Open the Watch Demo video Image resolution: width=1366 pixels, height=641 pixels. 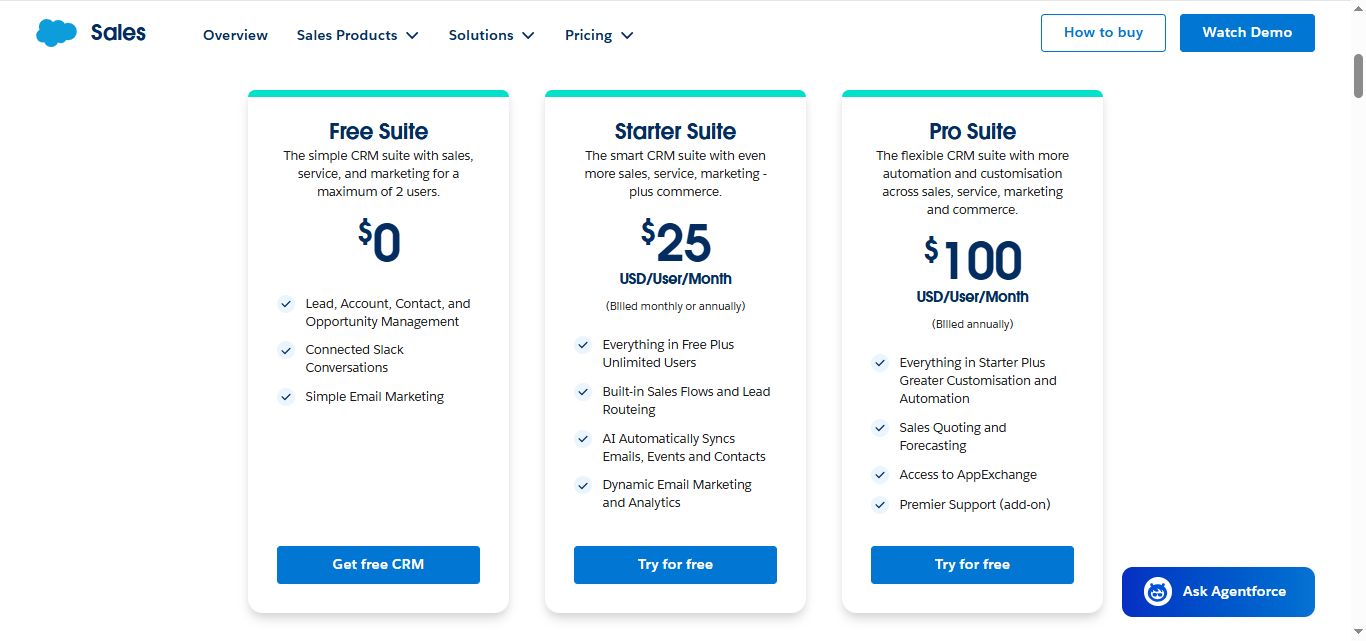click(1246, 32)
